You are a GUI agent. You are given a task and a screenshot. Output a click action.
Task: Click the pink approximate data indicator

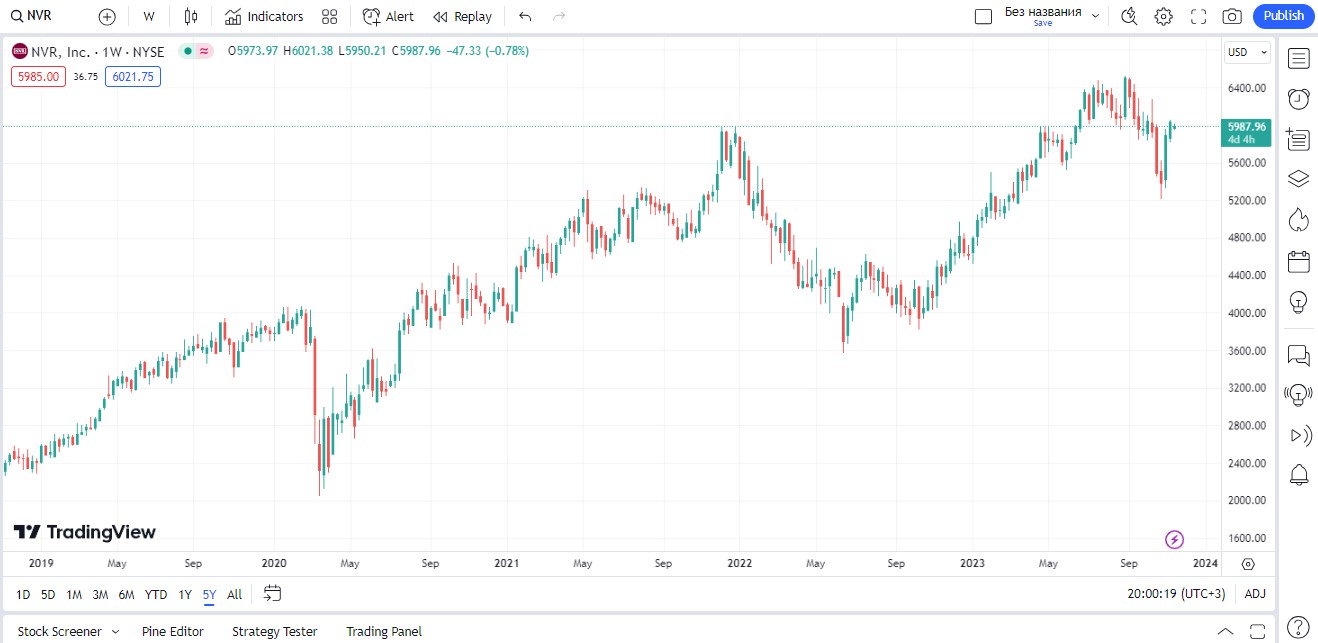pyautogui.click(x=205, y=51)
